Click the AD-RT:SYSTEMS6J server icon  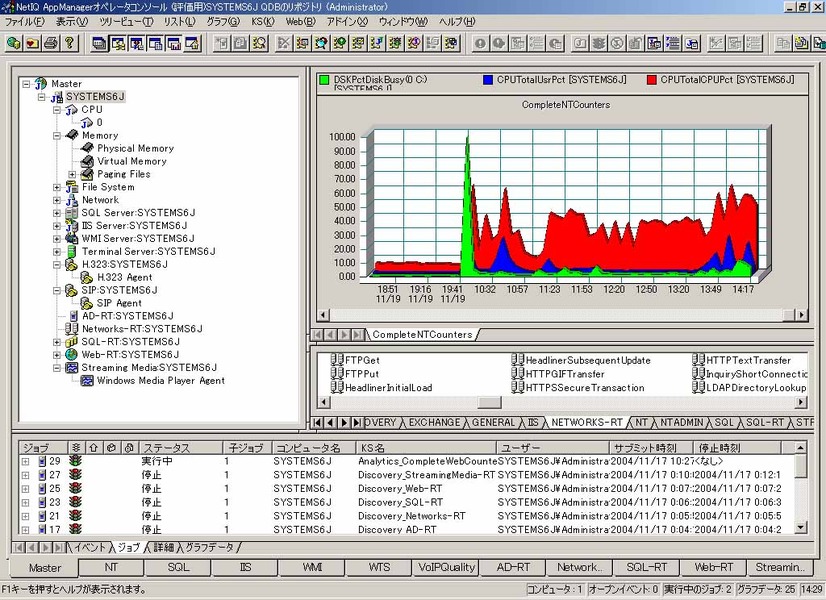click(x=73, y=316)
